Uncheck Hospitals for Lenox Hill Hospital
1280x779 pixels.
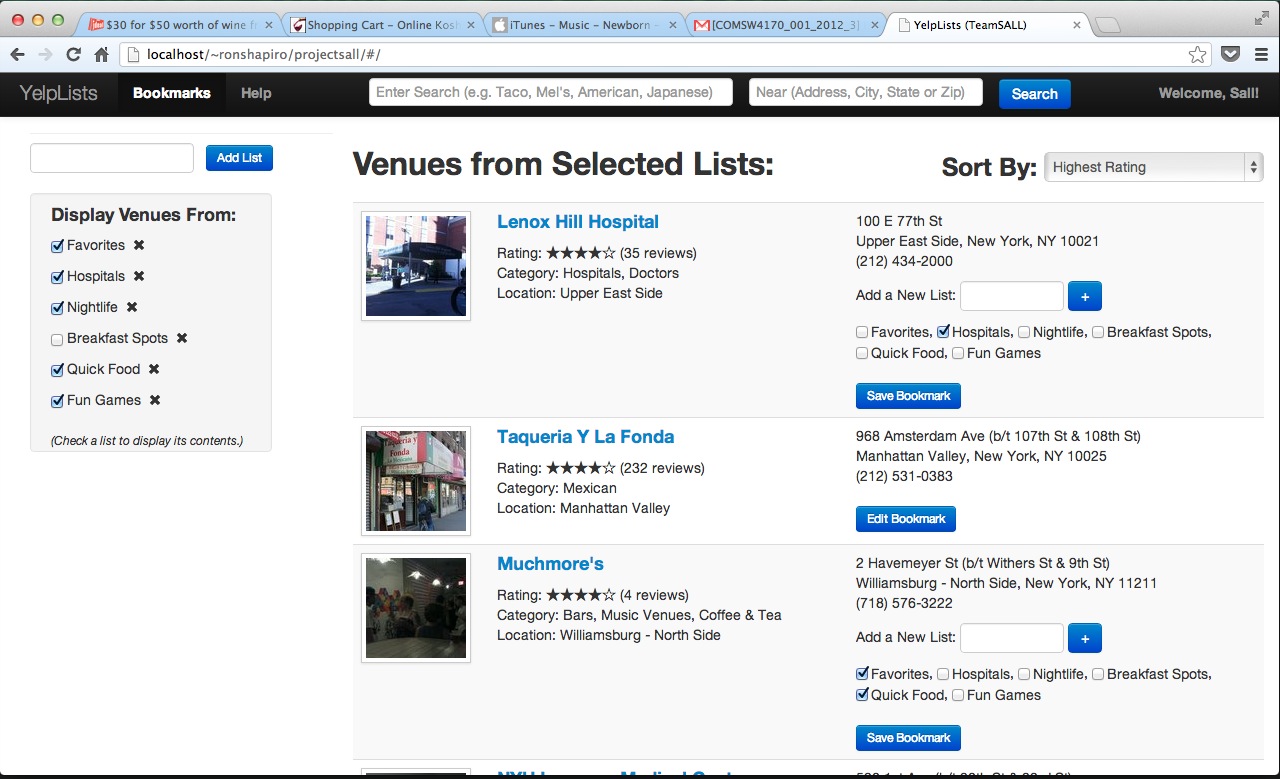tap(943, 332)
